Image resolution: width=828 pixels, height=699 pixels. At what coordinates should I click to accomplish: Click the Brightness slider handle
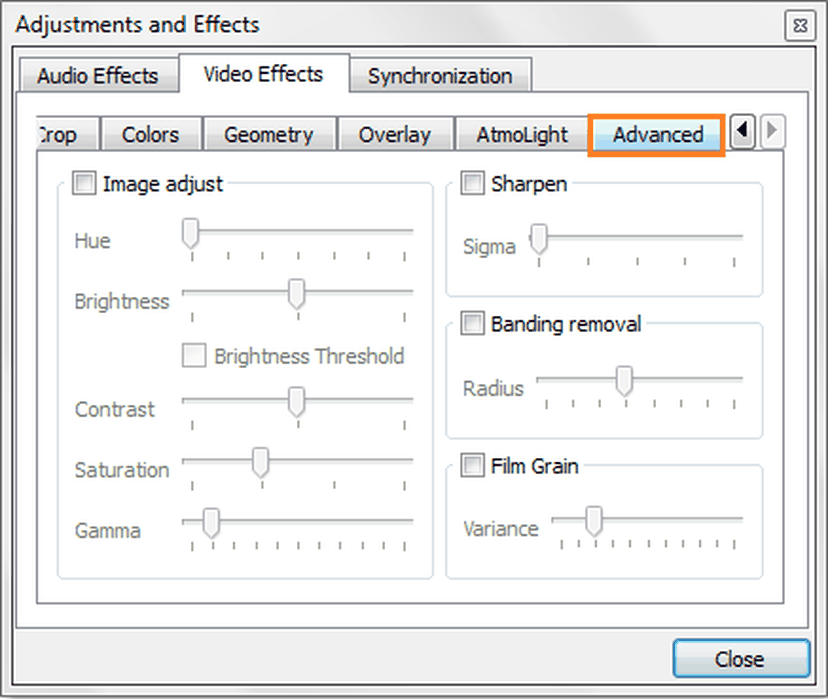tap(296, 295)
